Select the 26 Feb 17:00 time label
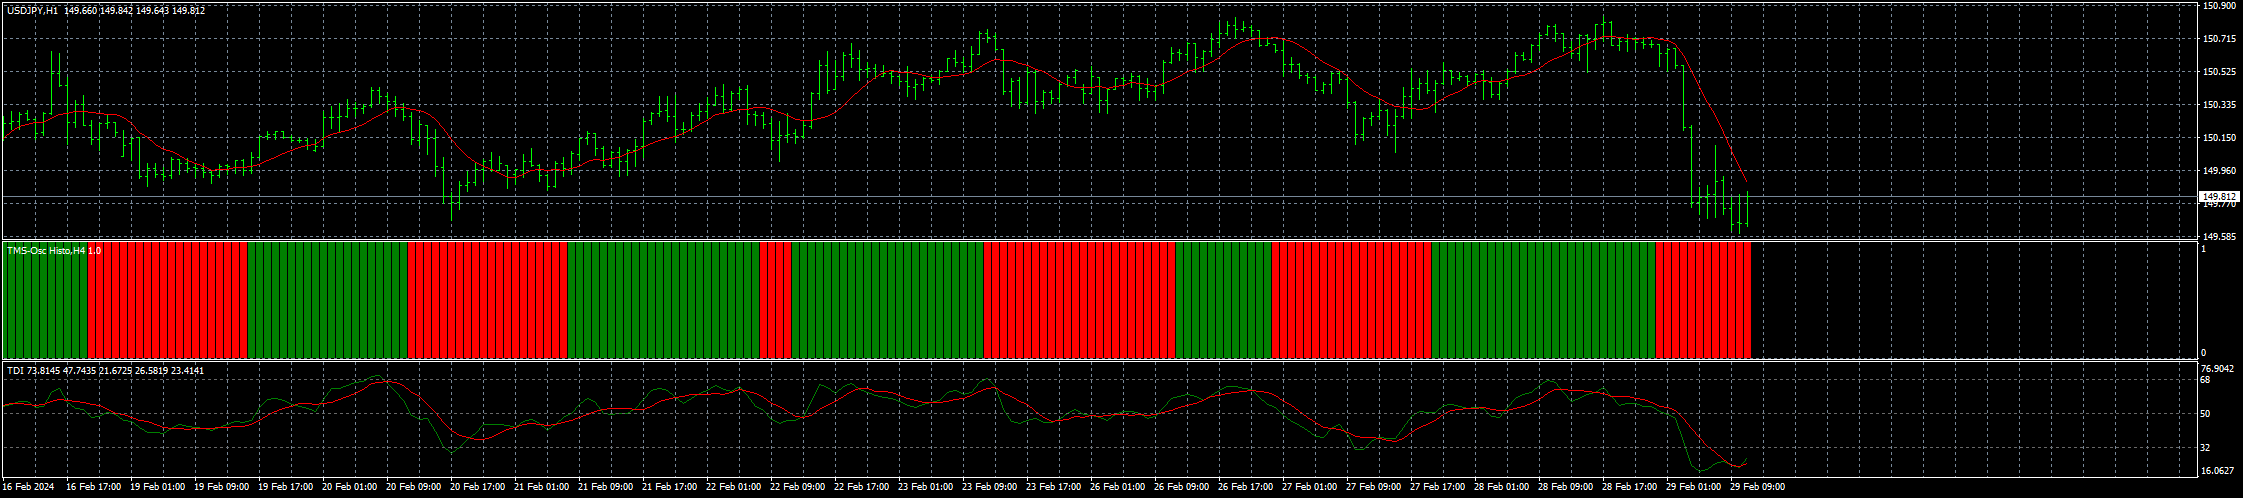Image resolution: width=2243 pixels, height=498 pixels. tap(1245, 488)
